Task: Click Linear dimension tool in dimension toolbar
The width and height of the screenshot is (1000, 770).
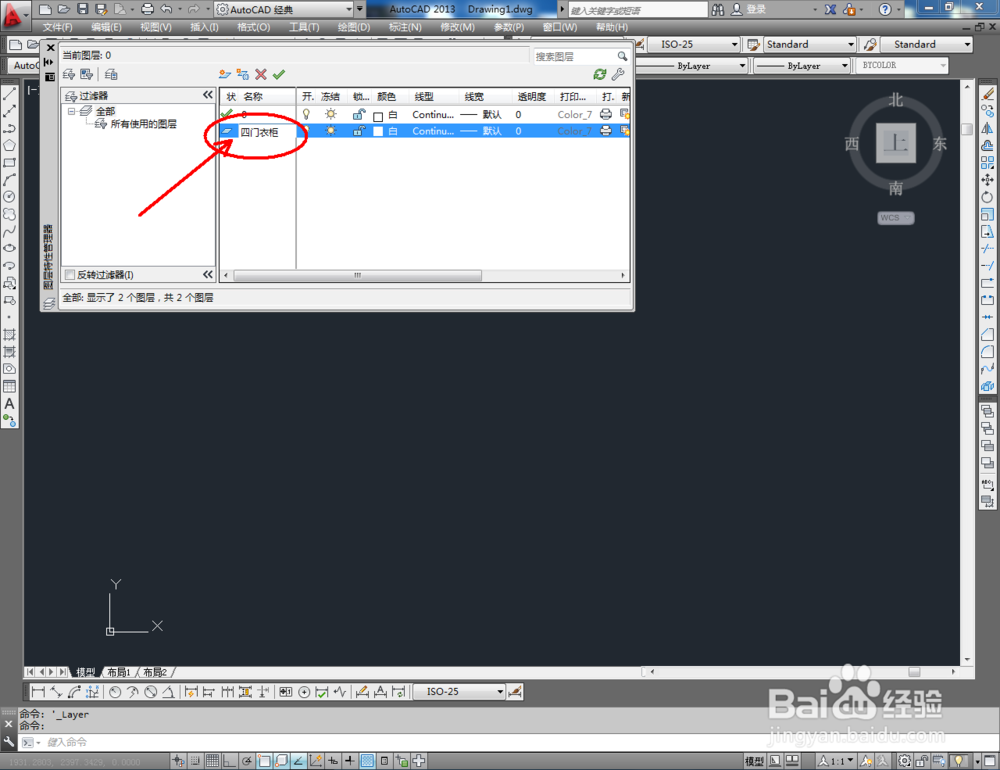Action: coord(38,692)
